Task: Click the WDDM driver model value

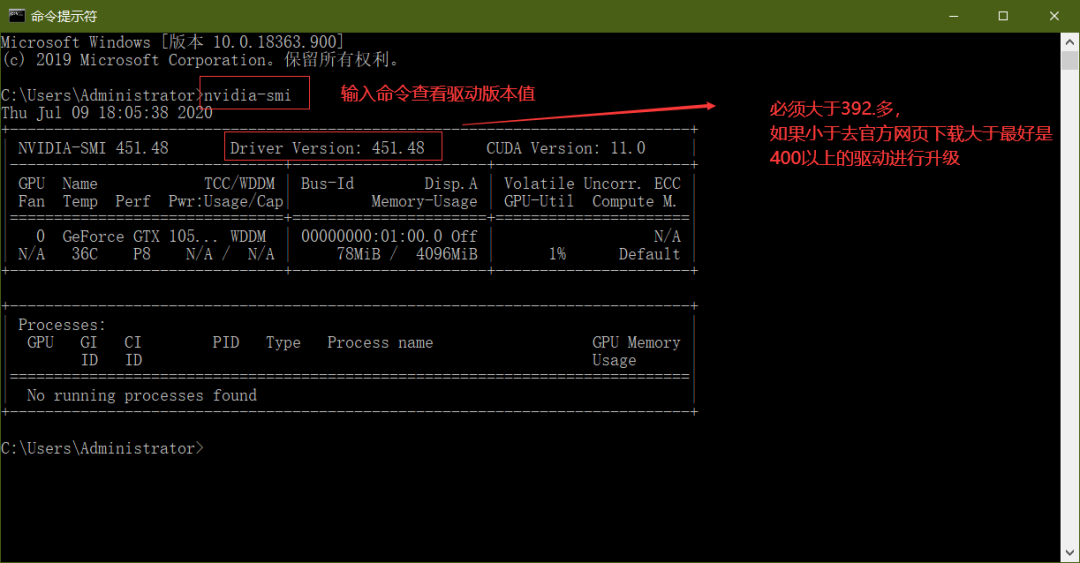Action: tap(248, 236)
